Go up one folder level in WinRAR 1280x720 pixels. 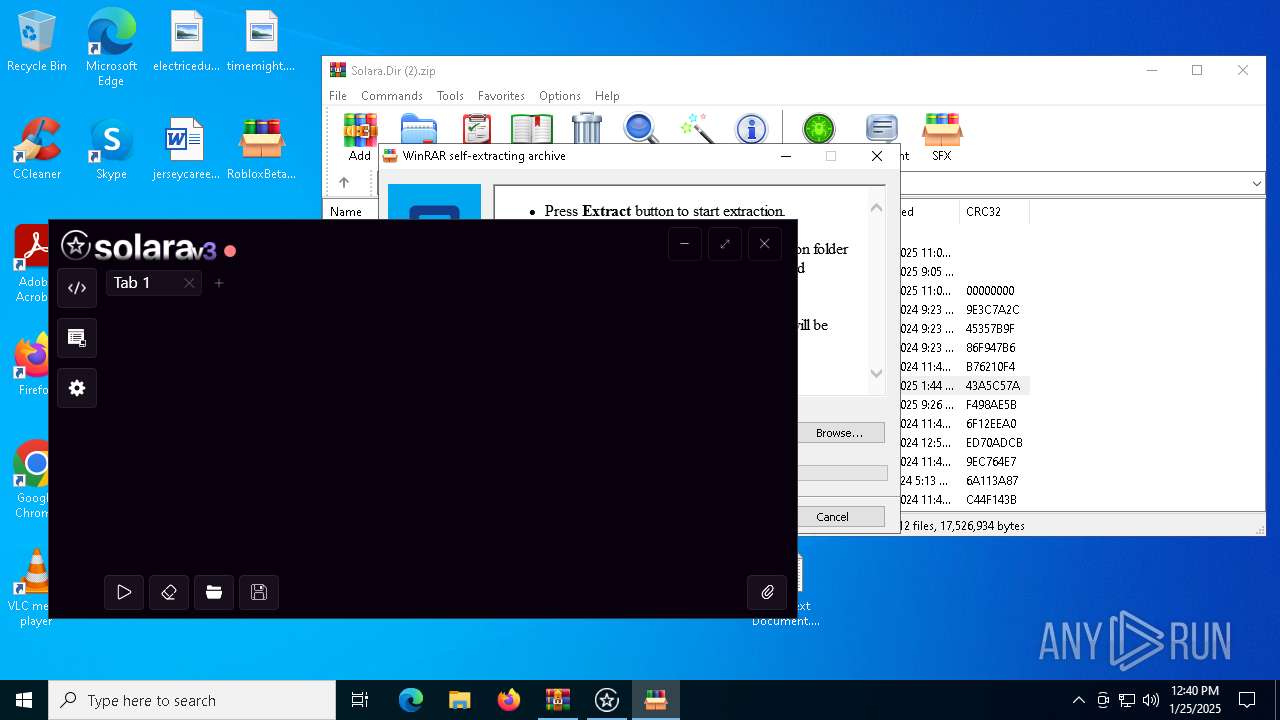click(344, 182)
